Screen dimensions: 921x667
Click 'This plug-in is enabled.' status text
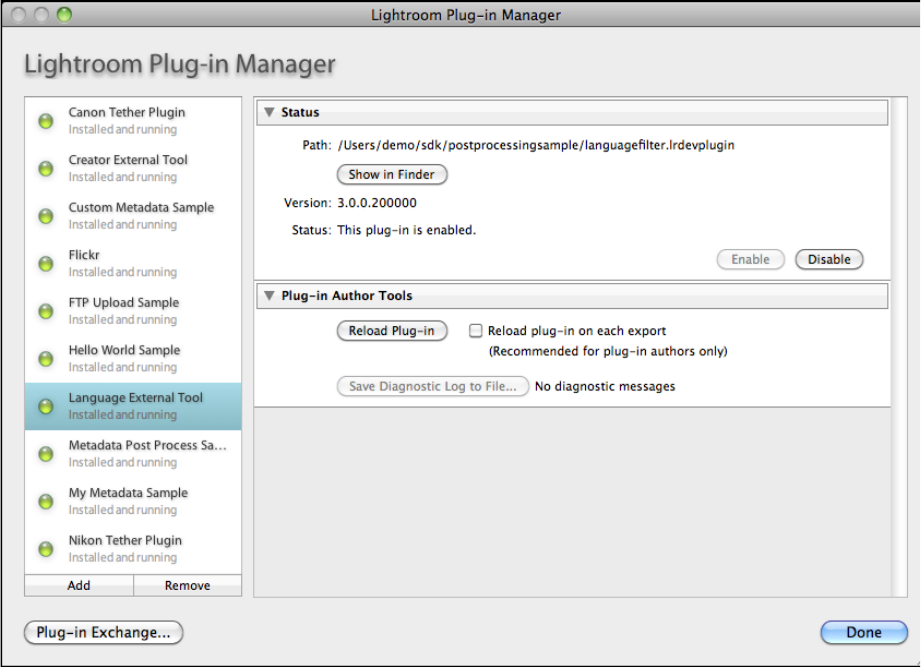click(406, 230)
